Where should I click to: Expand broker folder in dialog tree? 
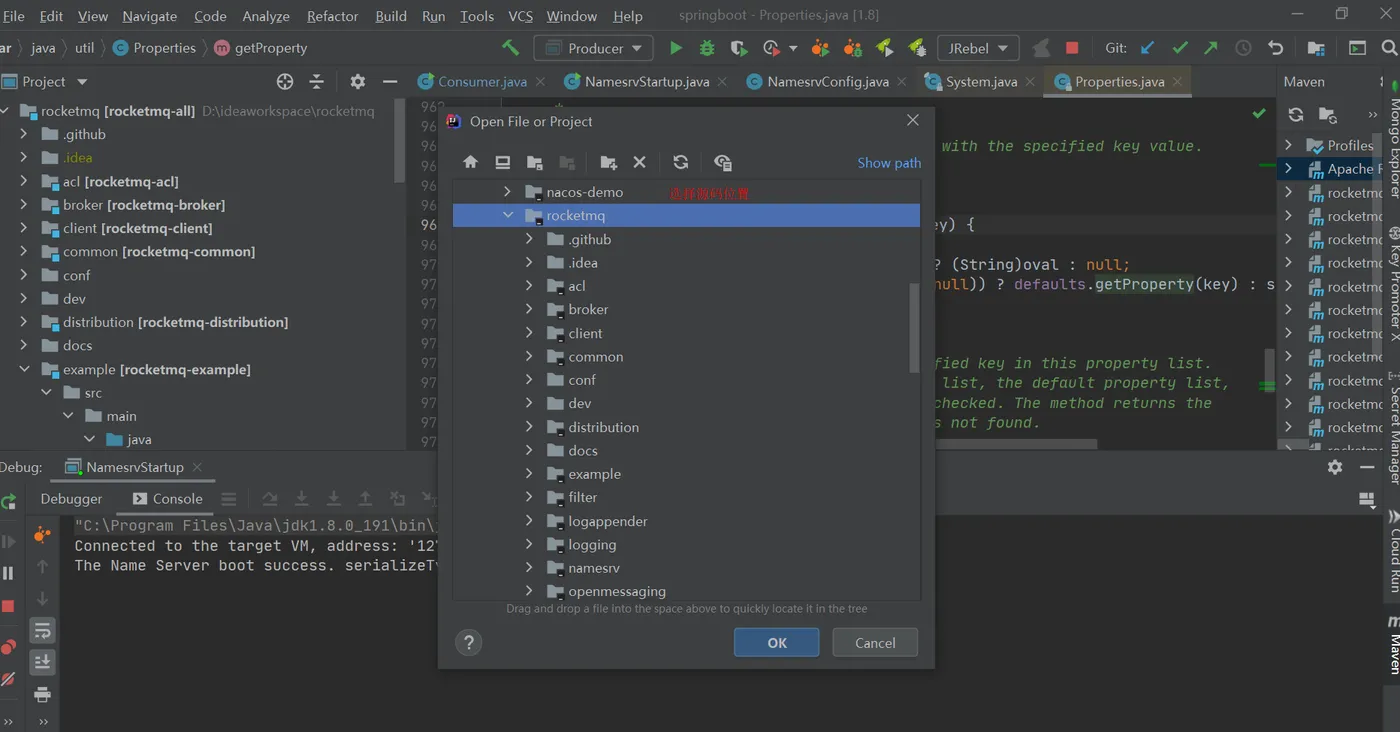click(529, 309)
